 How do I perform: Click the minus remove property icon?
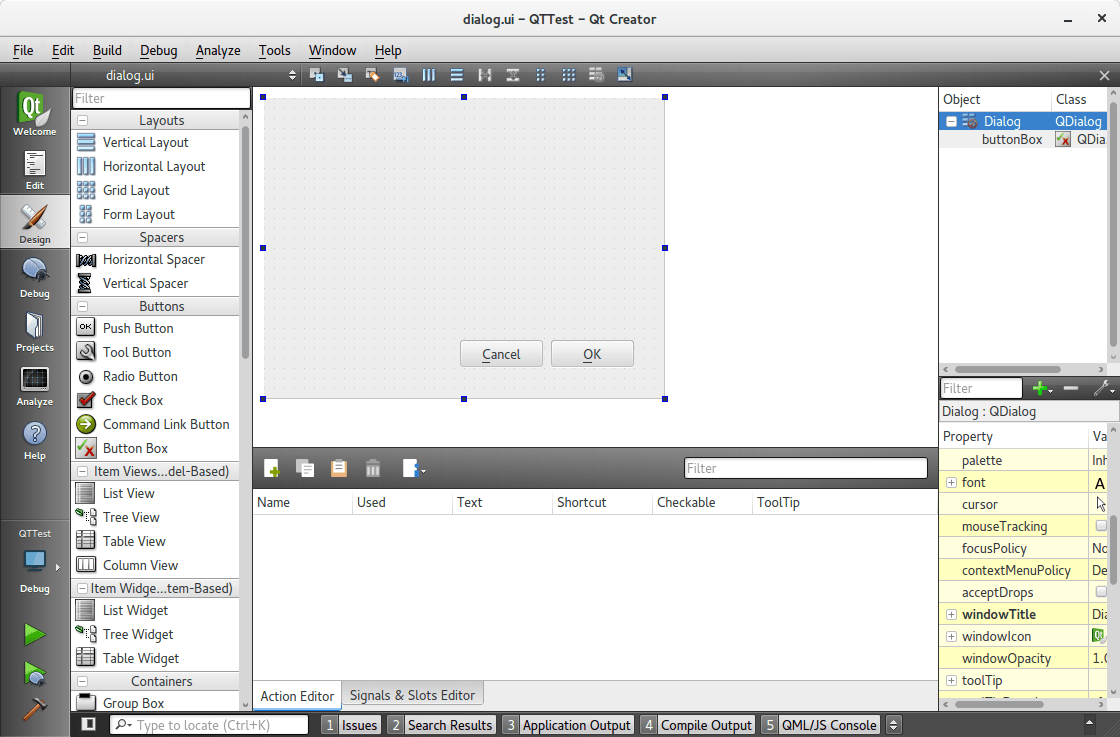(x=1071, y=388)
